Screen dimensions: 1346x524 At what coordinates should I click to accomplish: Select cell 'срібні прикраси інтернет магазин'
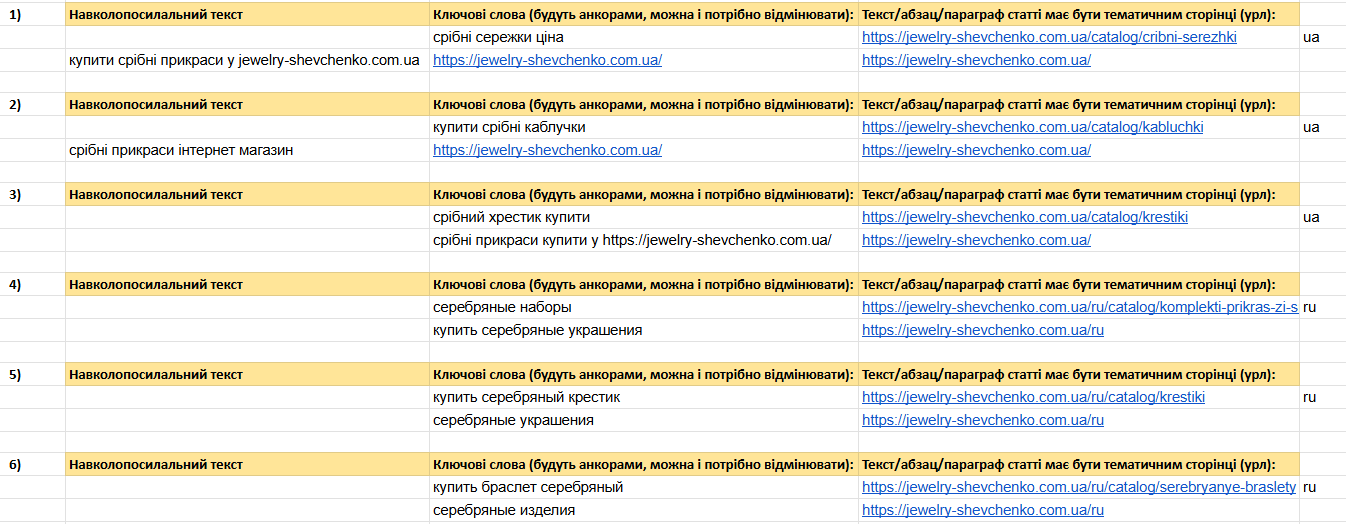(180, 150)
